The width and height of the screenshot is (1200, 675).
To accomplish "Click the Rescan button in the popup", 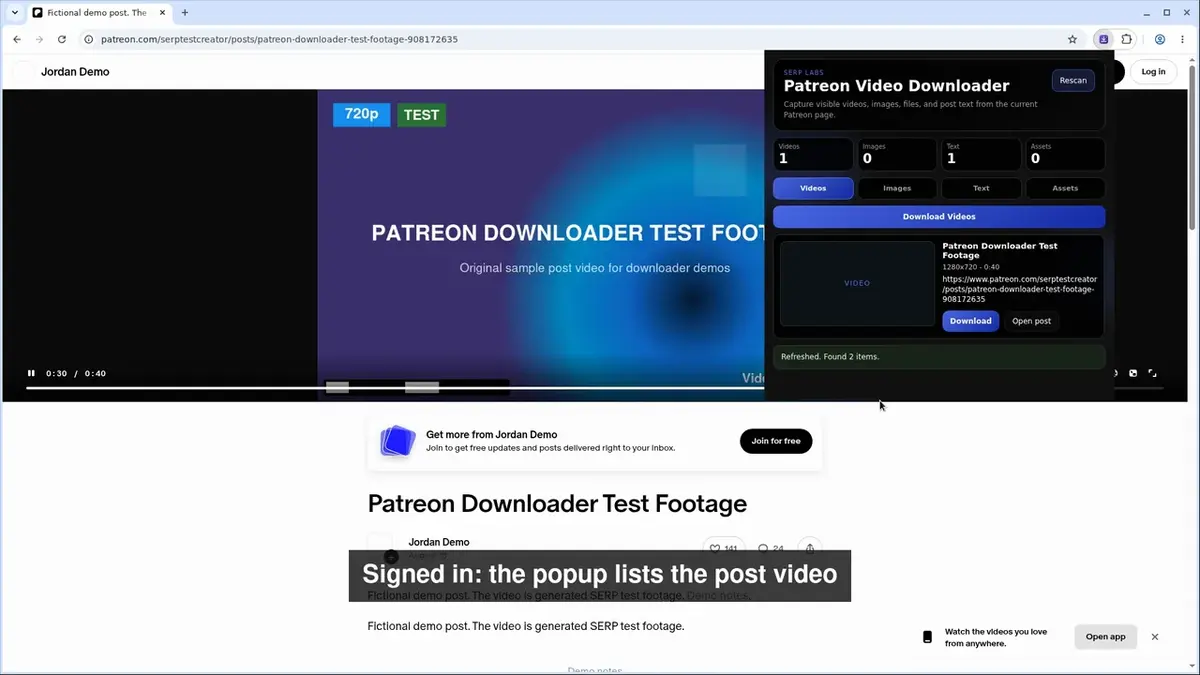I will pyautogui.click(x=1073, y=80).
